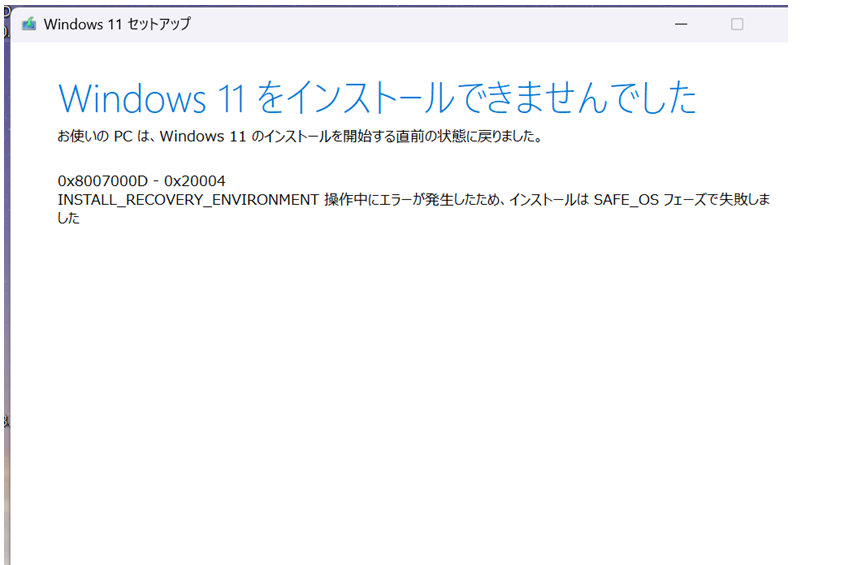Image resolution: width=849 pixels, height=565 pixels.
Task: Click the title text "Windows 11 セットアップ"
Action: click(117, 24)
